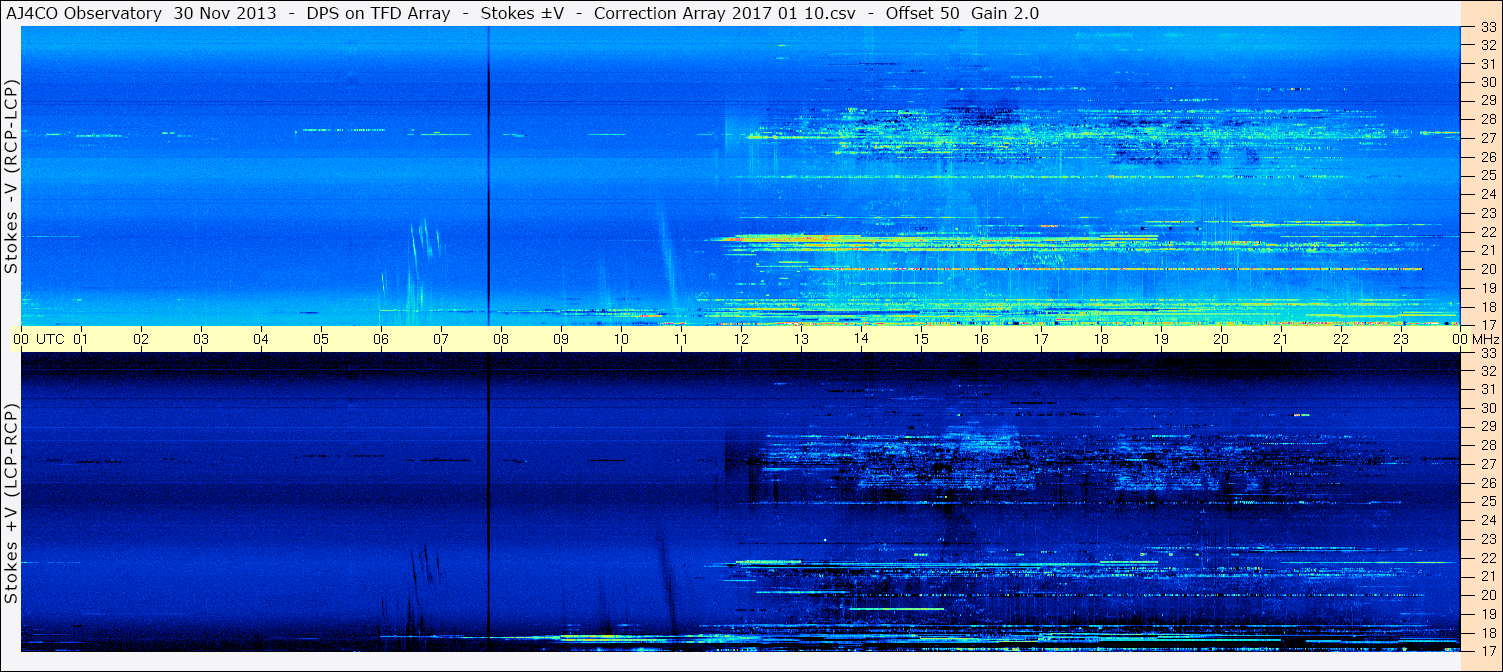Select the 'Offset 50' value in the header
The image size is (1503, 672).
(923, 13)
